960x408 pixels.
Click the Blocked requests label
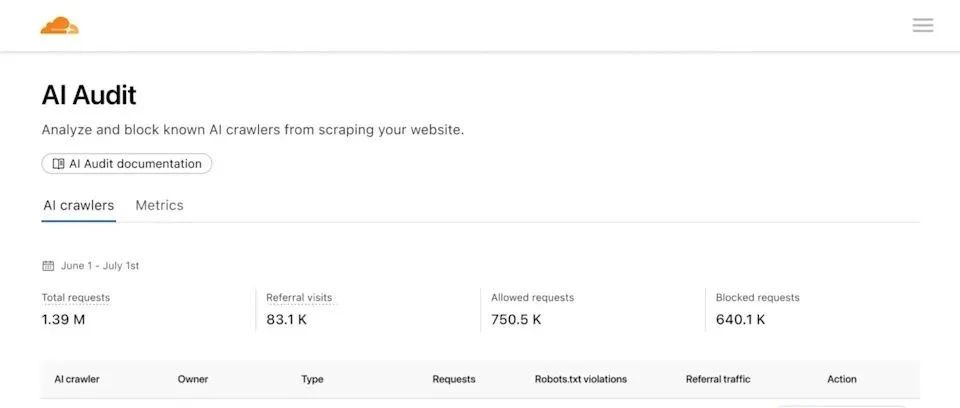[x=757, y=298]
